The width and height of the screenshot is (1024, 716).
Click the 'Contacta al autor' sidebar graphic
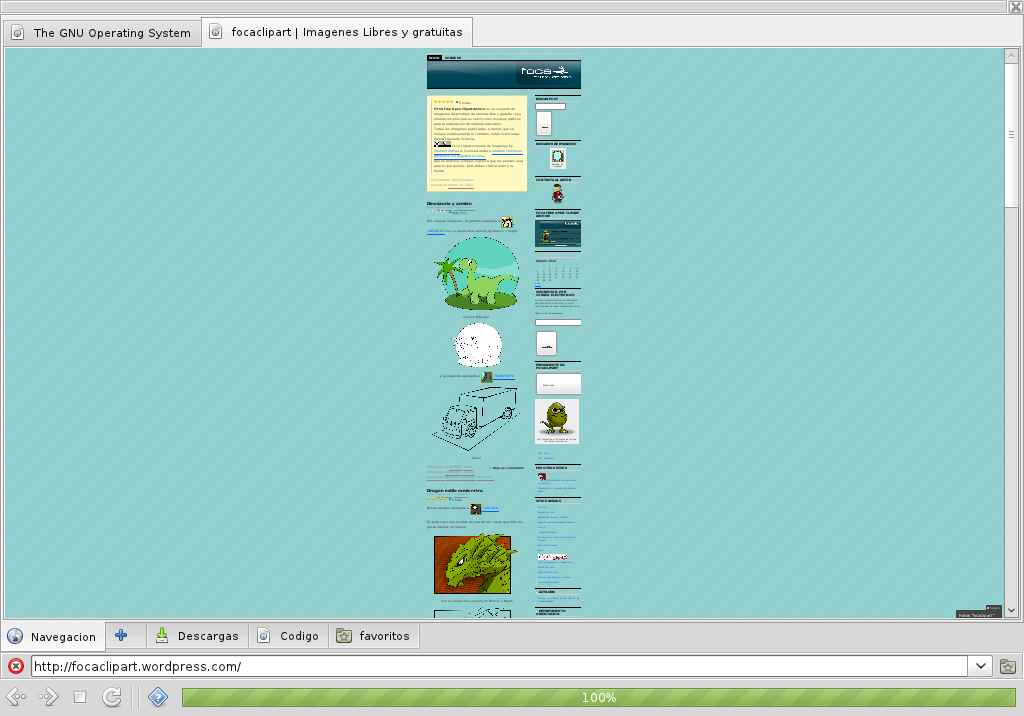pos(557,195)
